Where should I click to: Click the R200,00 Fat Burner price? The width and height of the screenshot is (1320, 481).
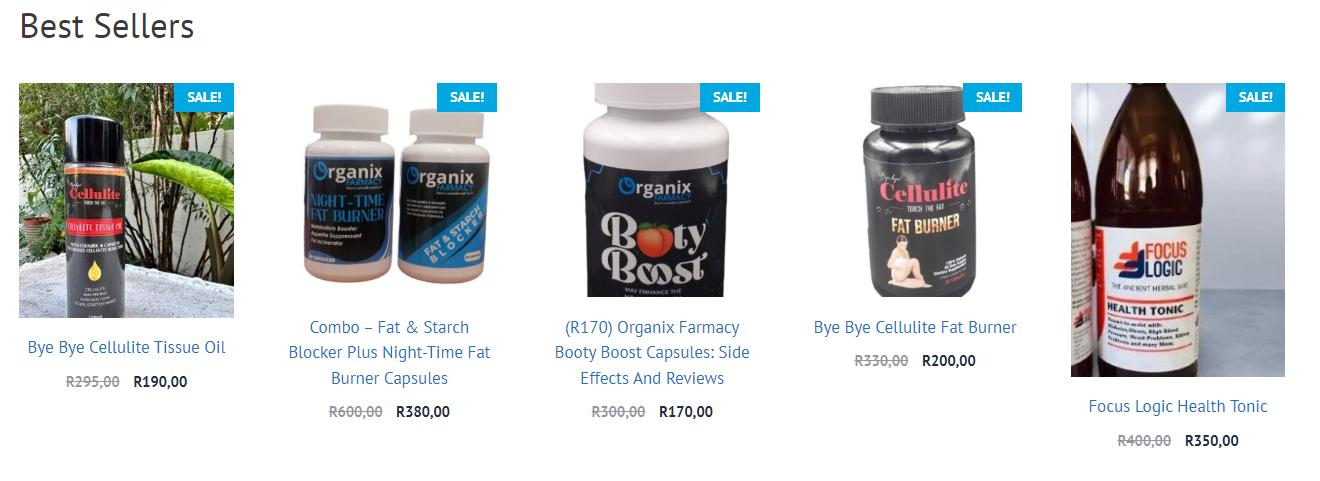coord(949,360)
